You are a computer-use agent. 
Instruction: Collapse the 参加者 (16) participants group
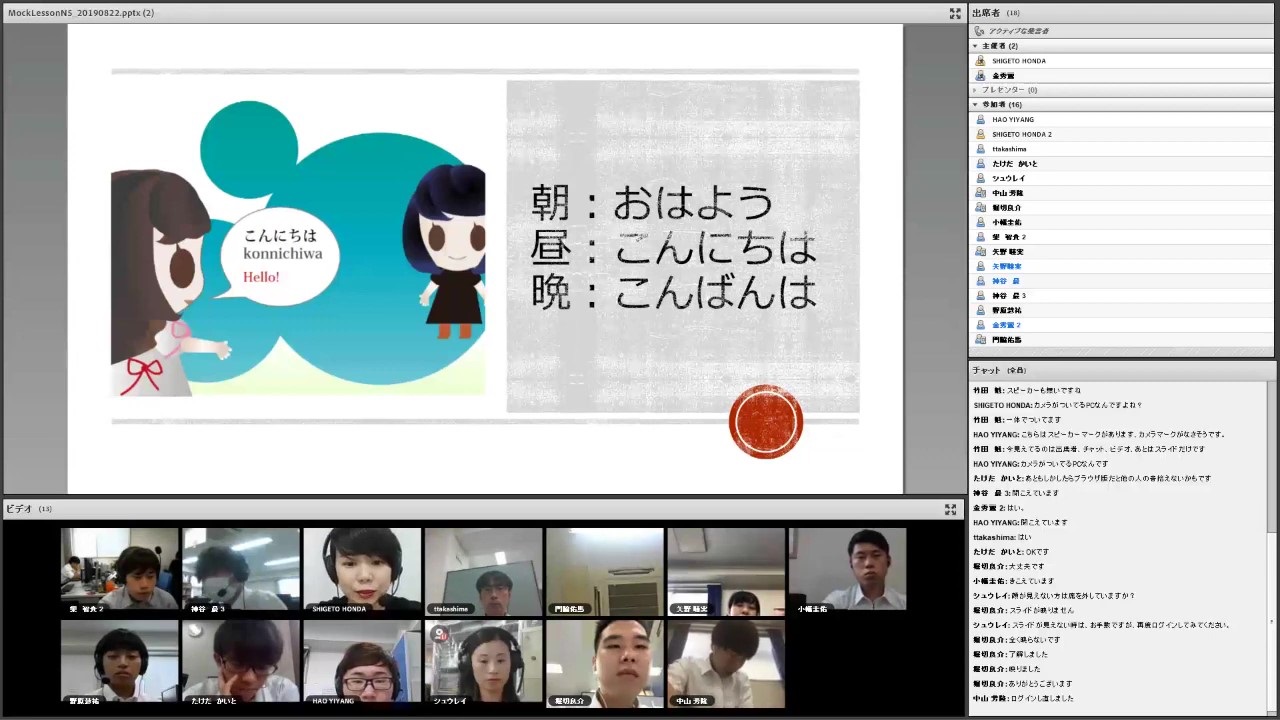pos(975,105)
